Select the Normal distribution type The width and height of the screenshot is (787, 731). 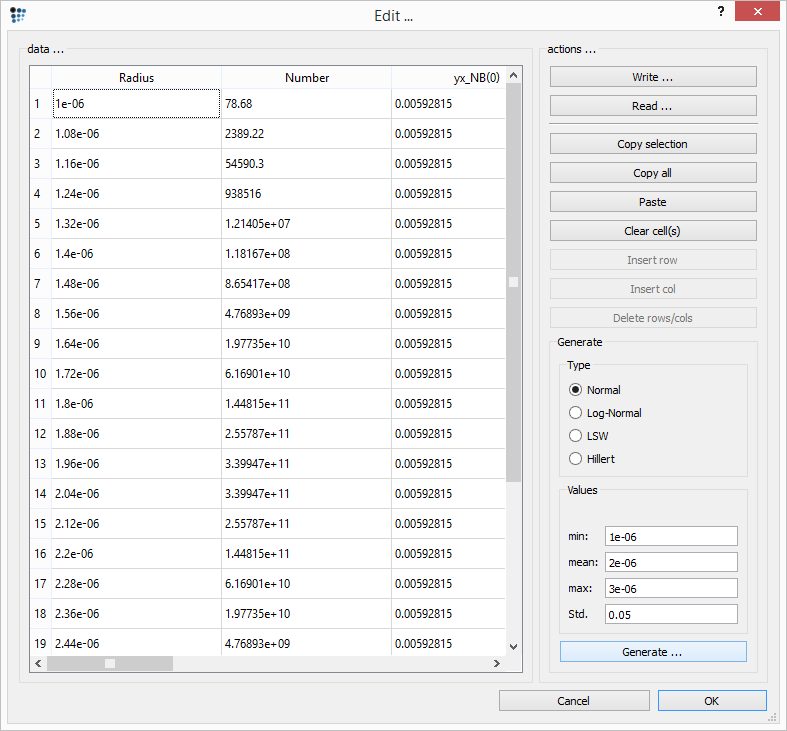point(575,390)
